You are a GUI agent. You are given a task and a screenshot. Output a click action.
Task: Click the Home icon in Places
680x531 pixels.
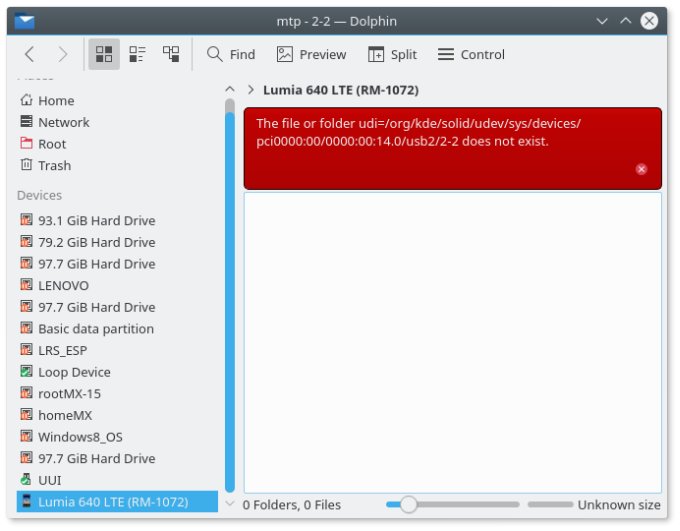coord(26,100)
